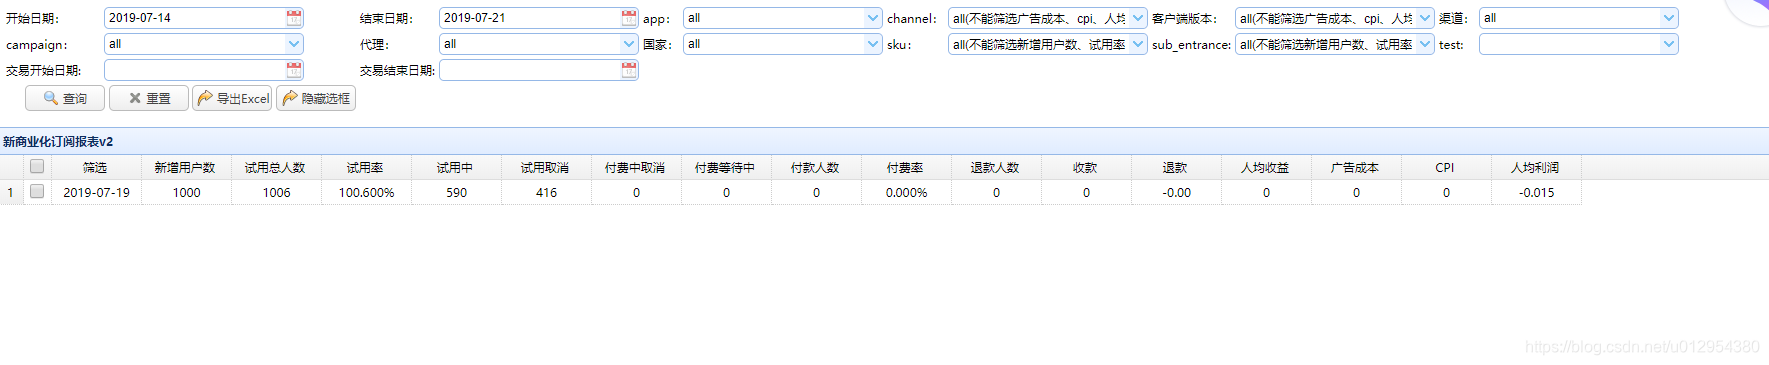Click the 查询 search button

pos(65,98)
